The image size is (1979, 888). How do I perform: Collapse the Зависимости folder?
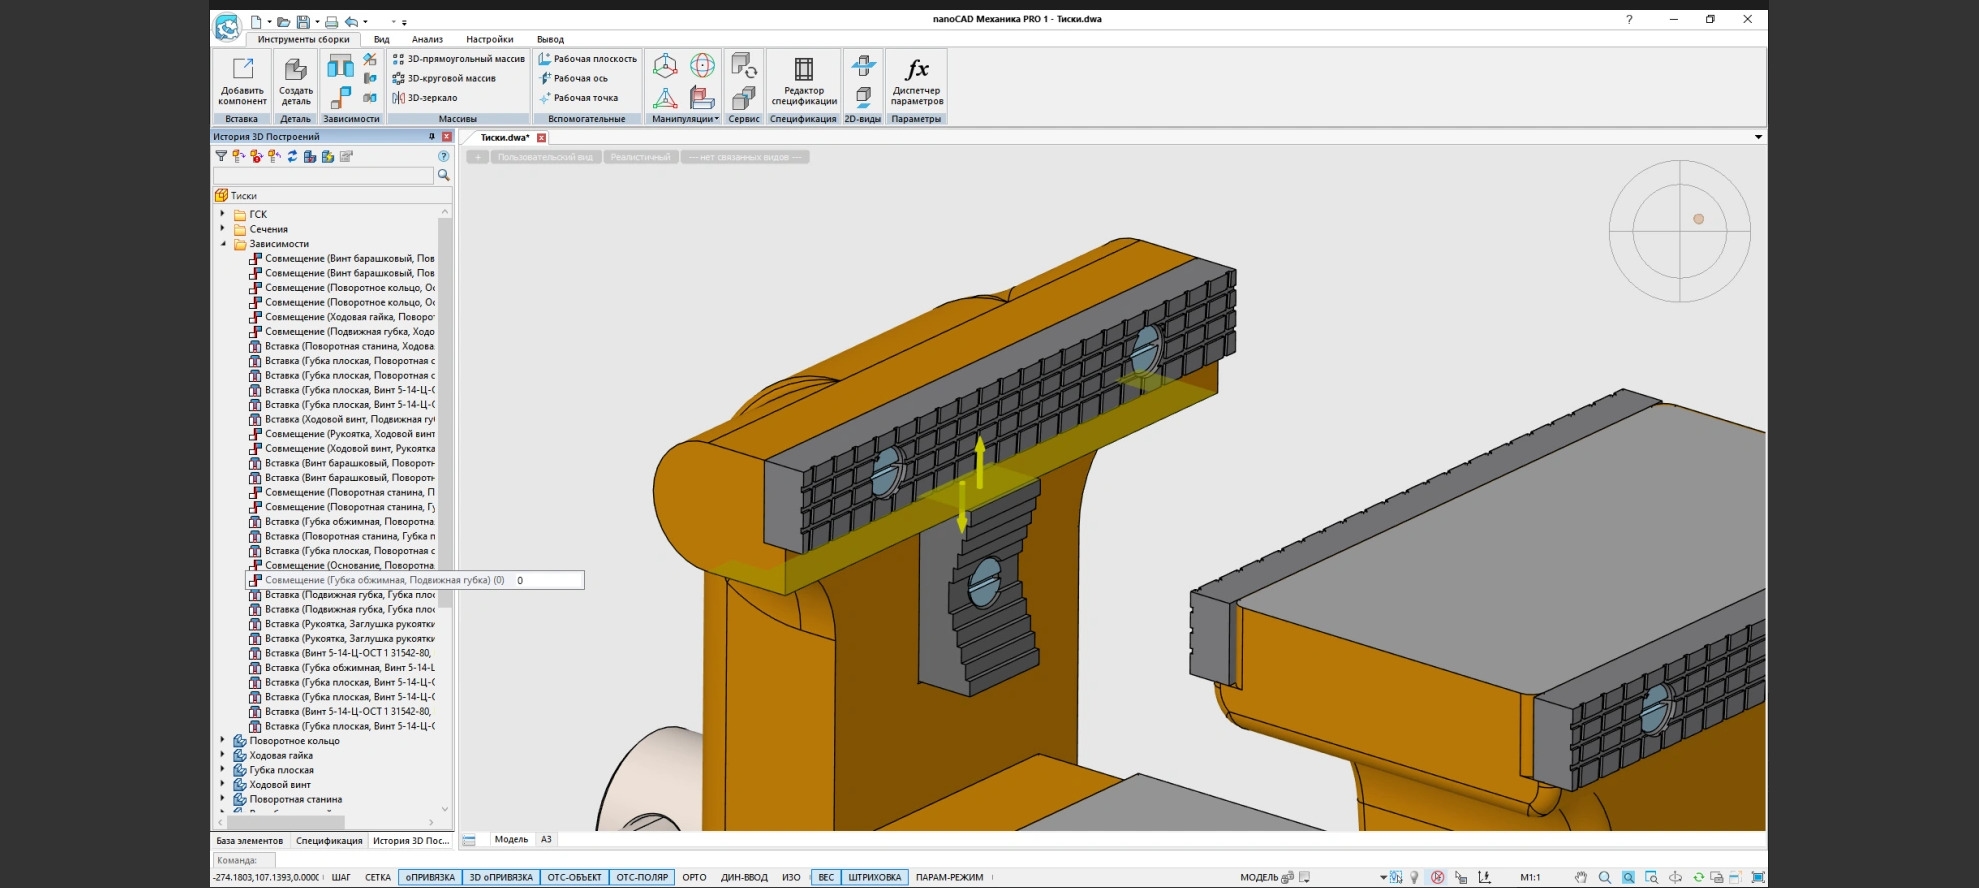tap(223, 244)
